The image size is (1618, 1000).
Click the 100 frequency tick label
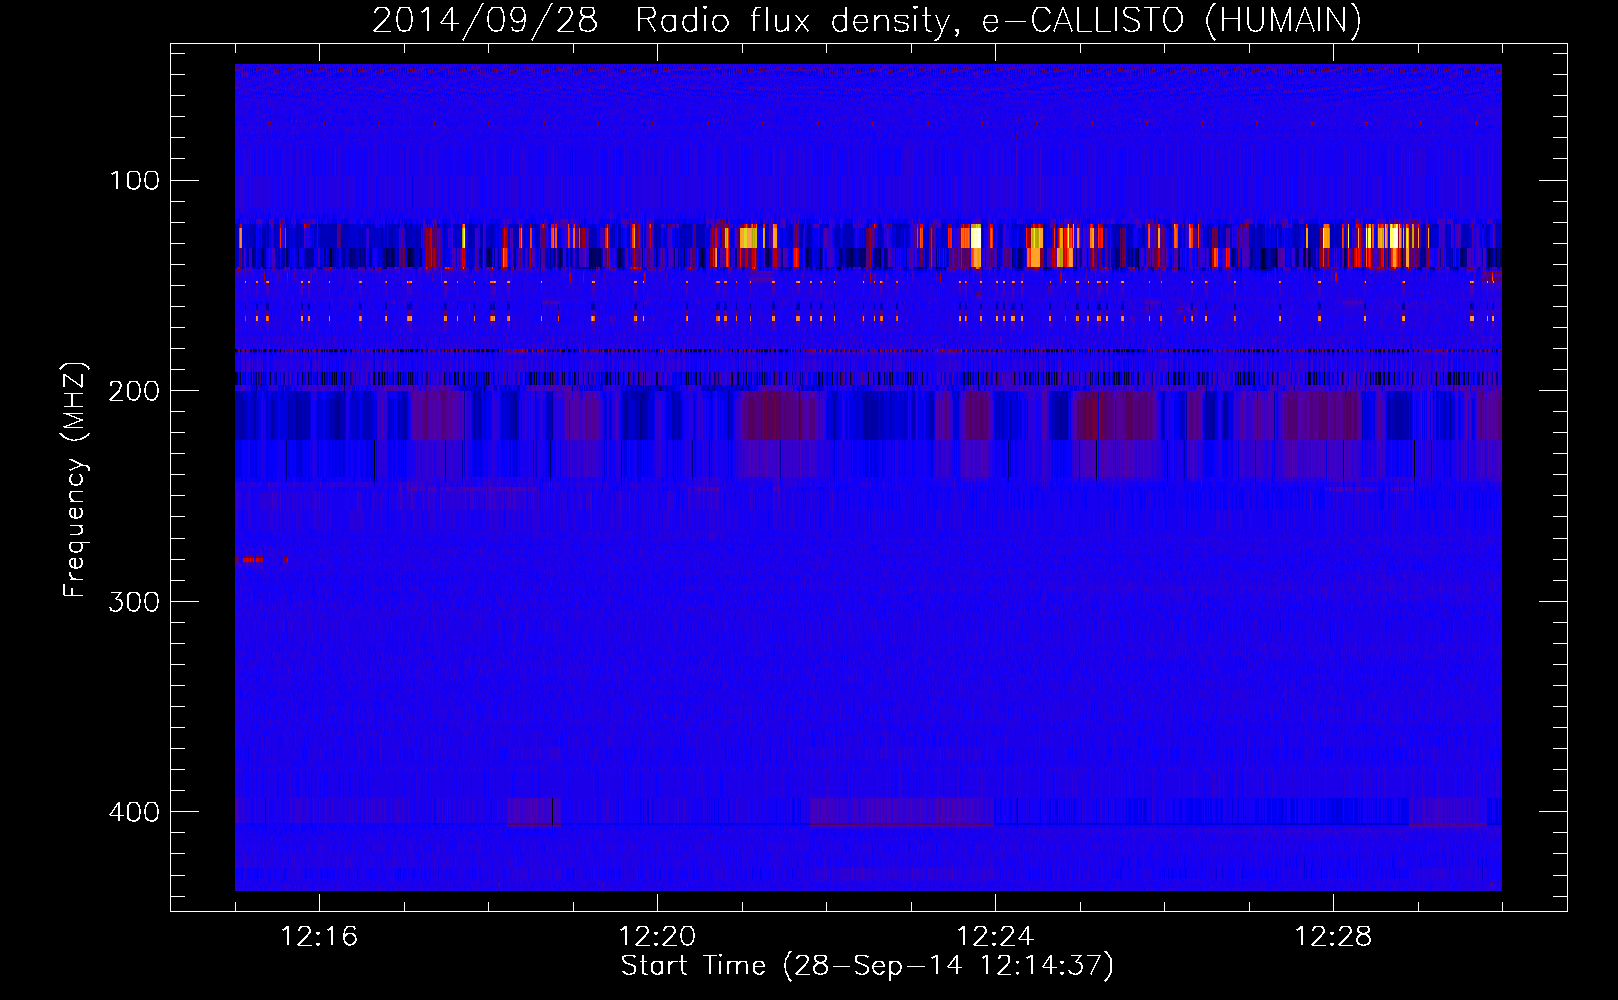pos(135,181)
